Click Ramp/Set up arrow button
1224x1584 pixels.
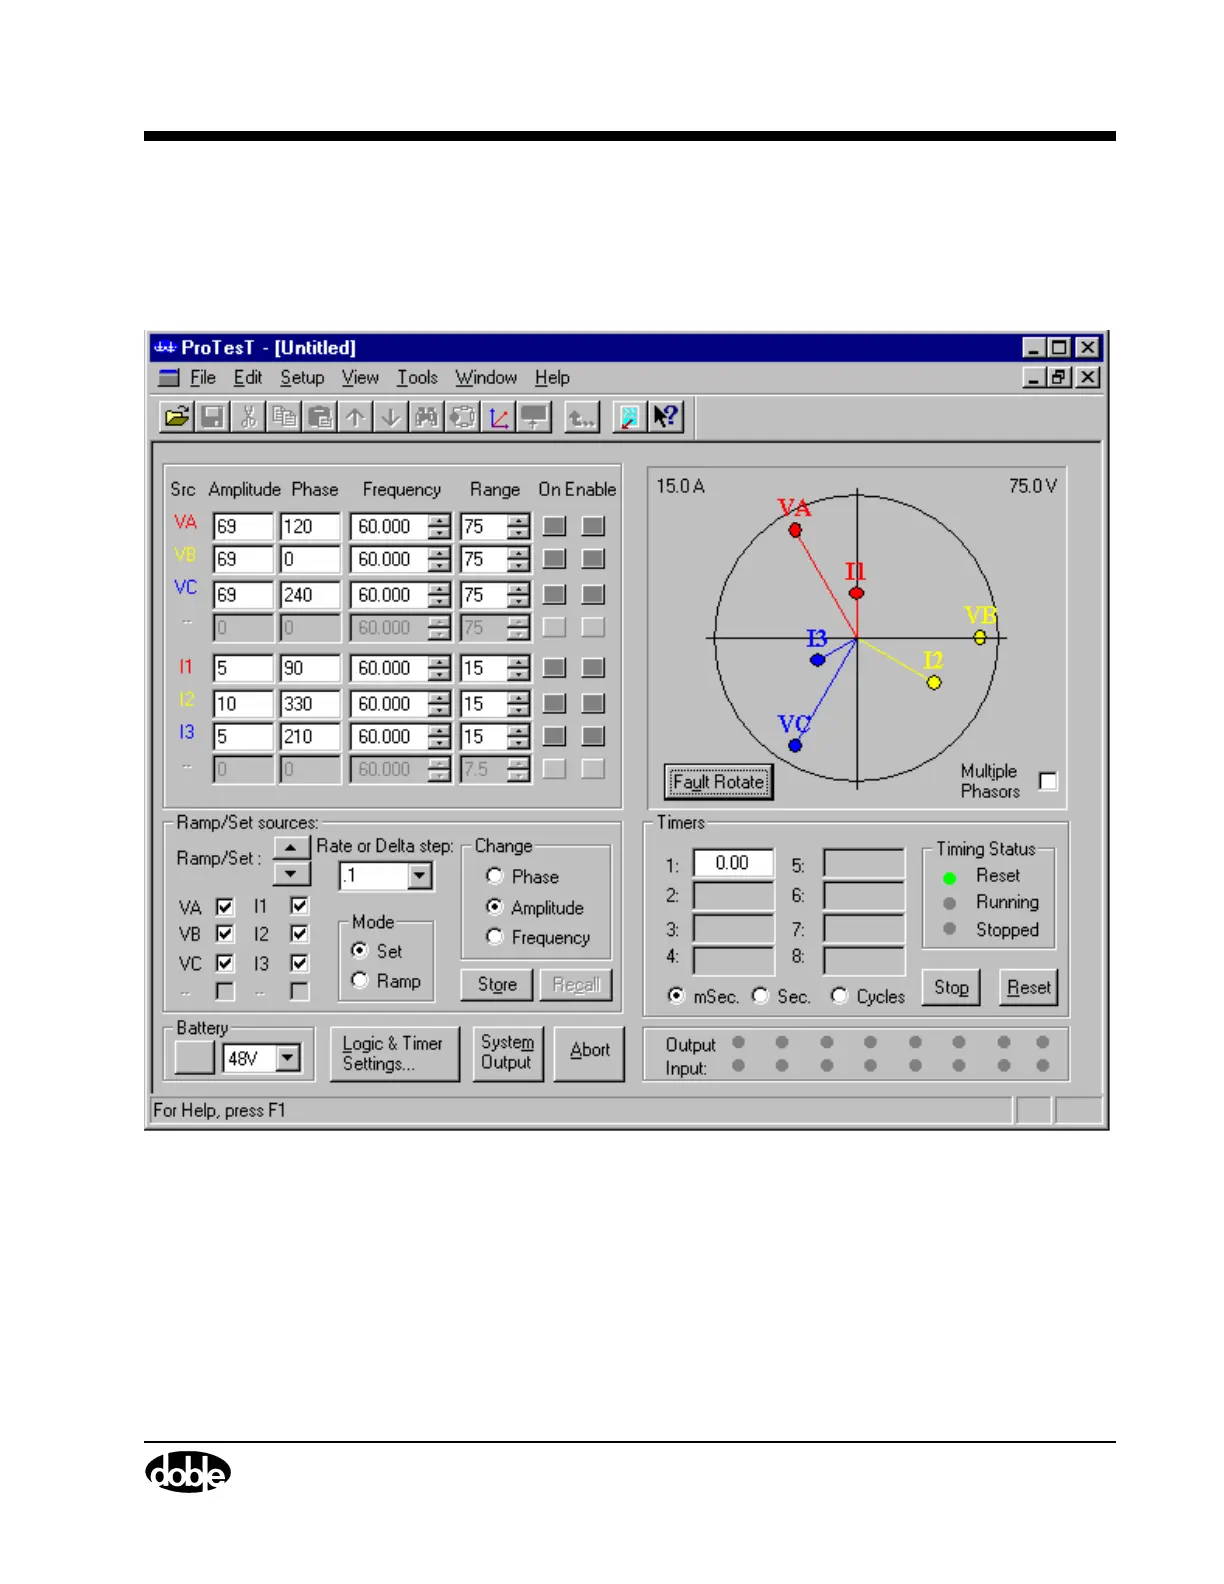291,848
